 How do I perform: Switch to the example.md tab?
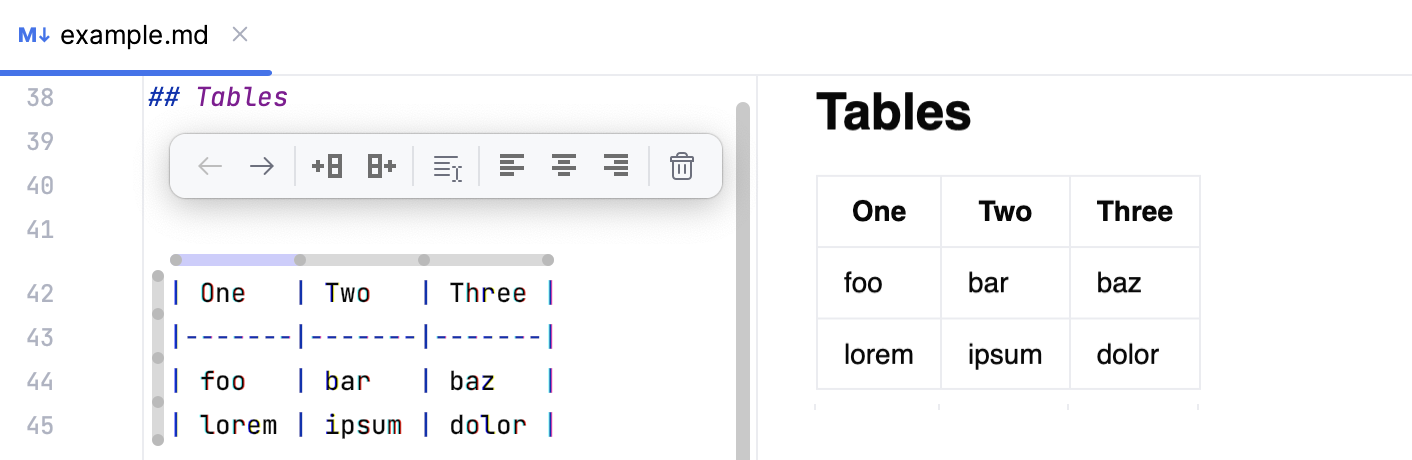pos(134,36)
